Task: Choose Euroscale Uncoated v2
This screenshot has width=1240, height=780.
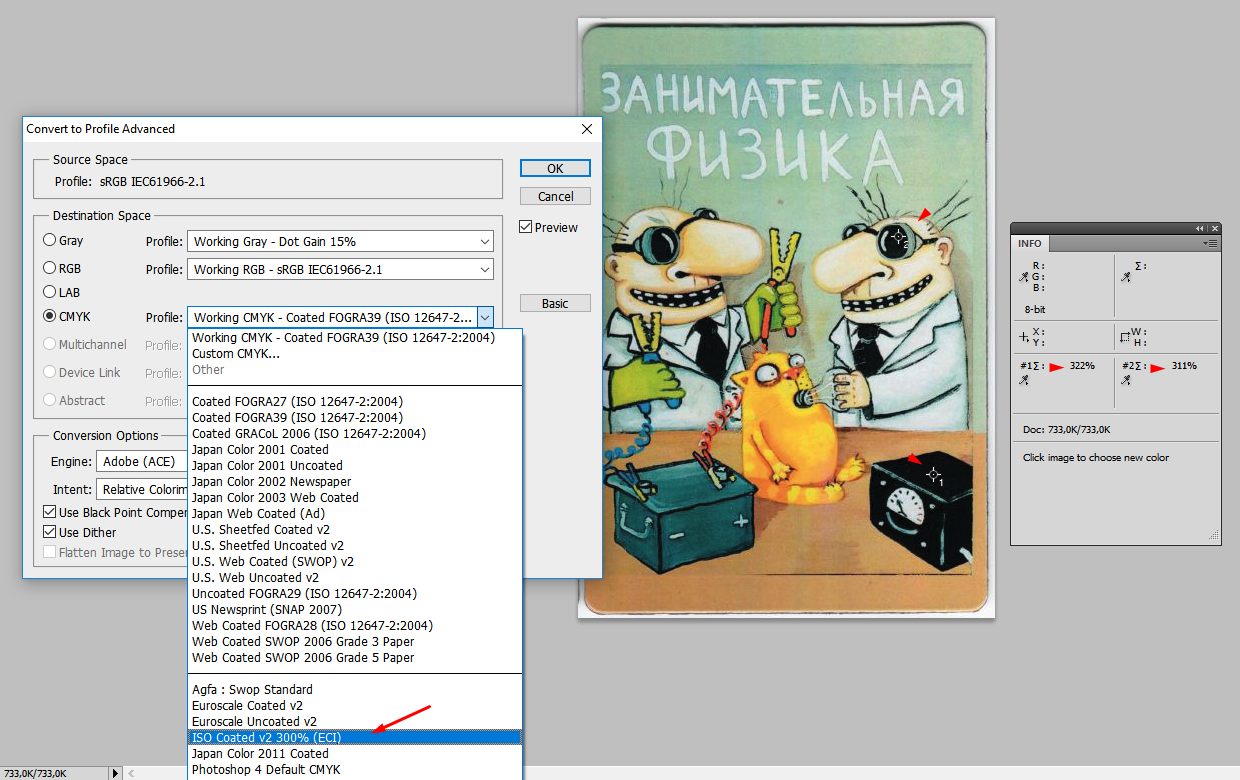Action: coord(355,721)
